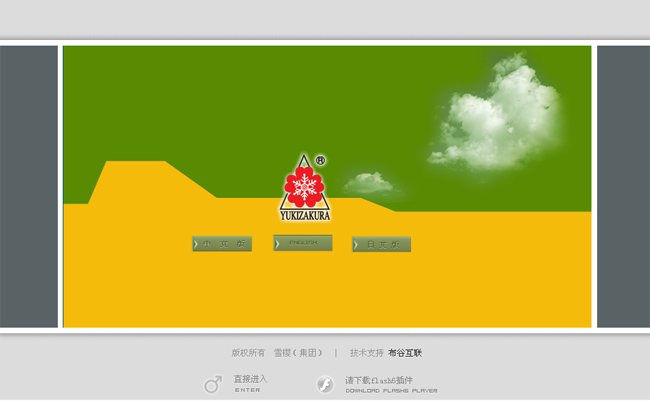Click the YUKIZAKURA wordmark text
The width and height of the screenshot is (650, 401).
coord(304,214)
